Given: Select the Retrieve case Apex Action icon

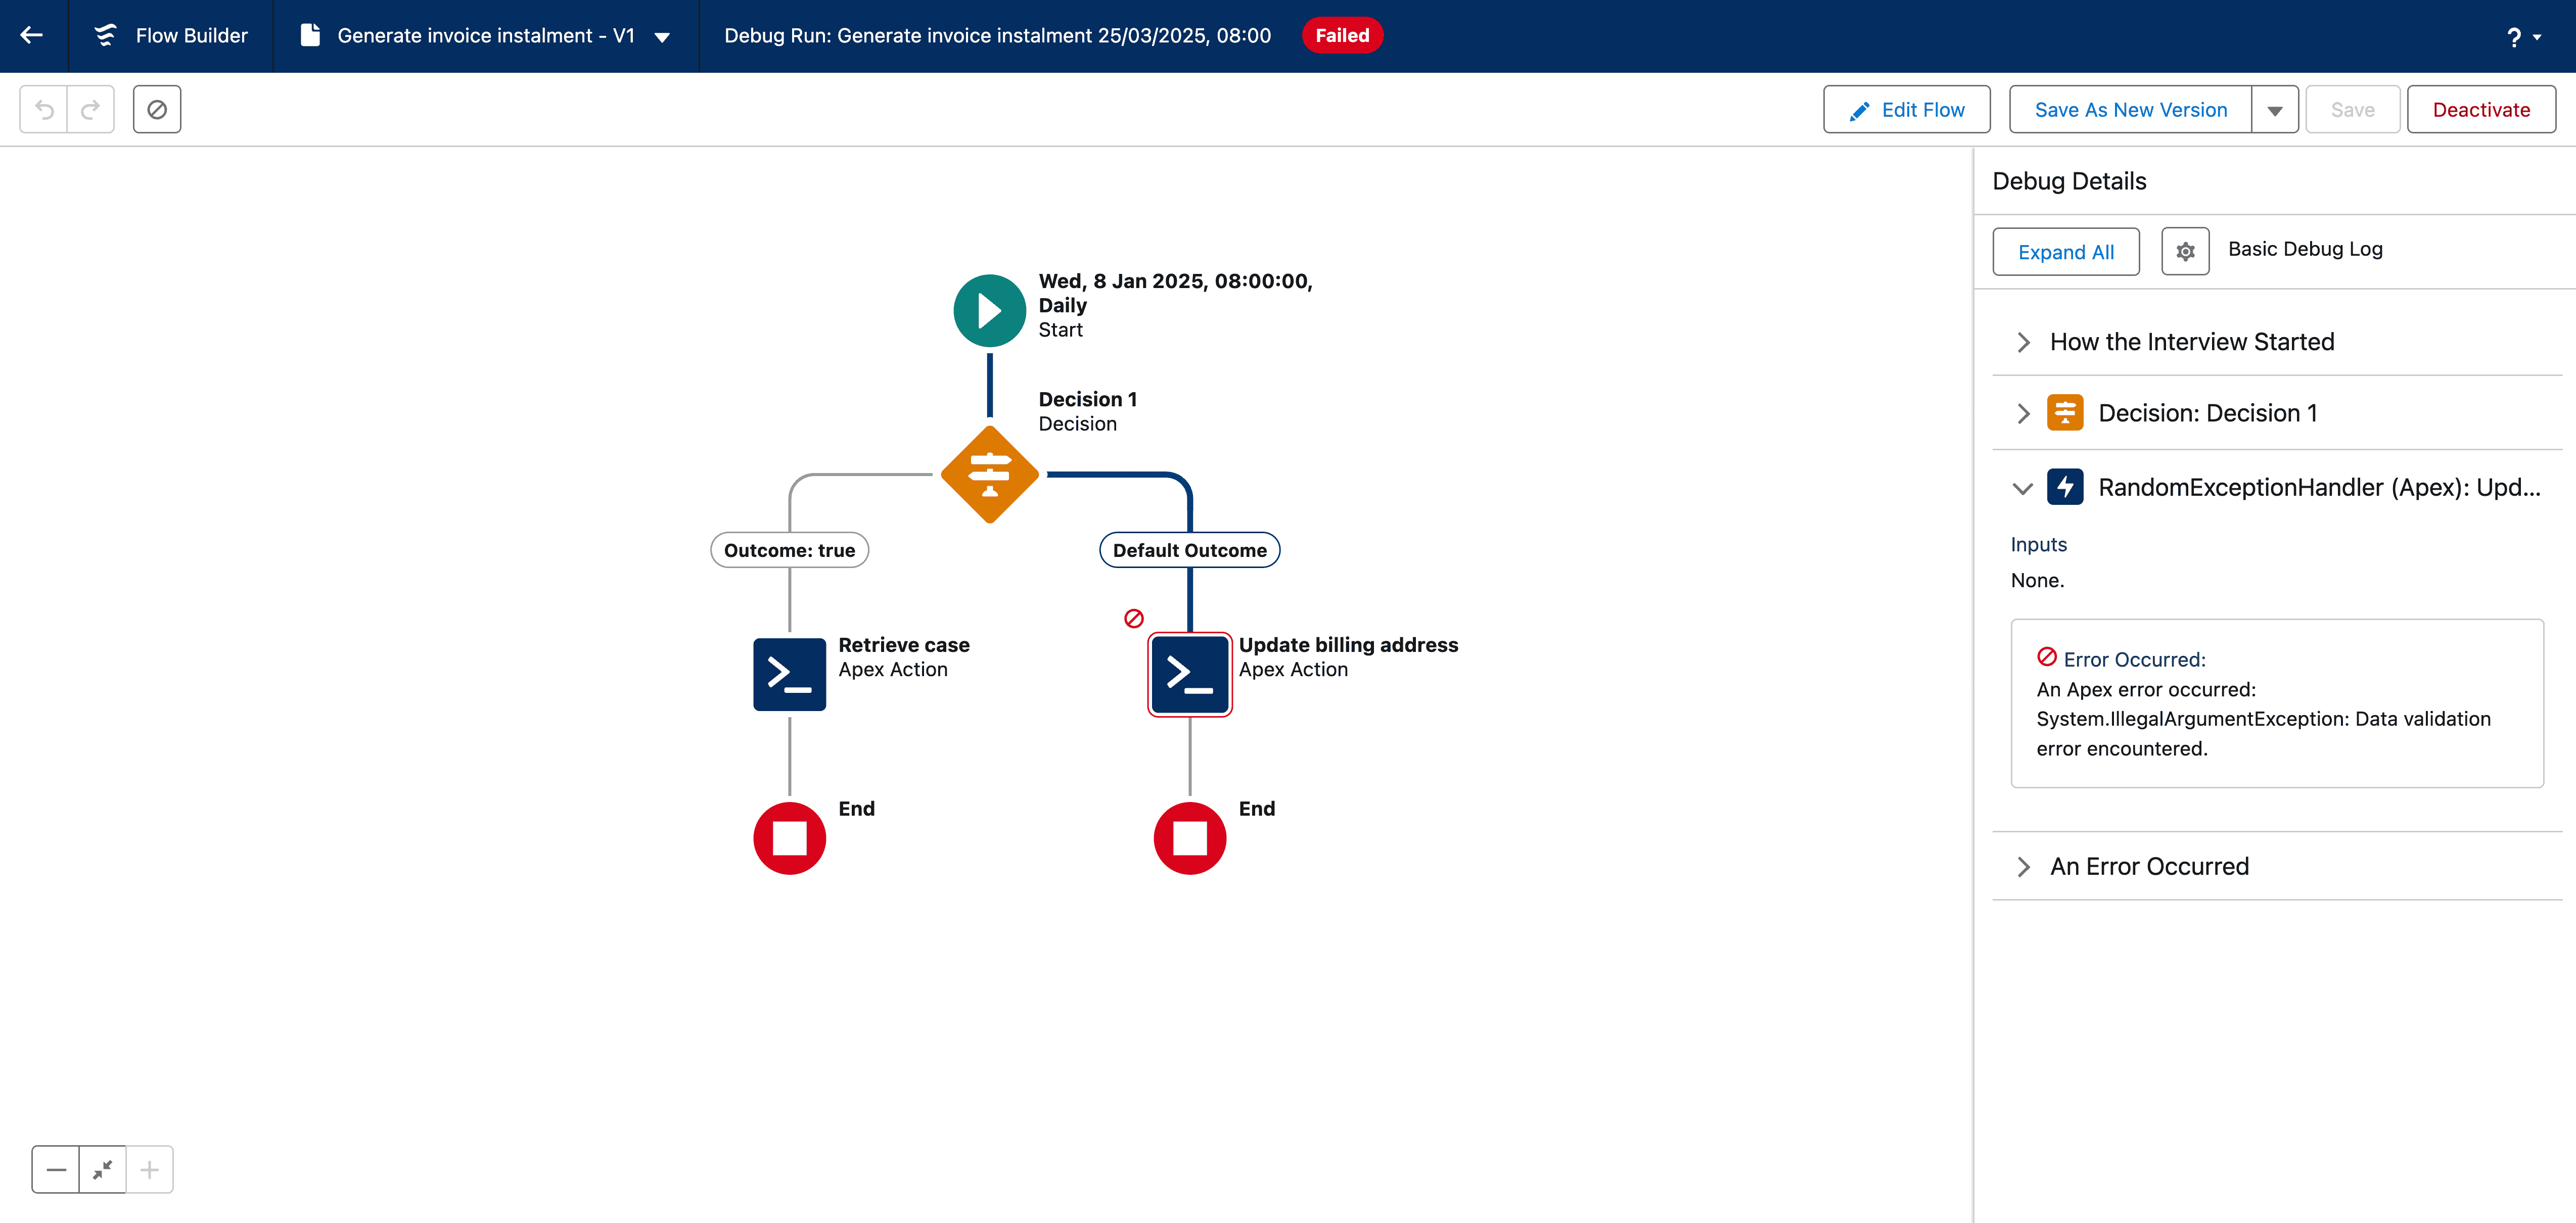Looking at the screenshot, I should (x=789, y=674).
